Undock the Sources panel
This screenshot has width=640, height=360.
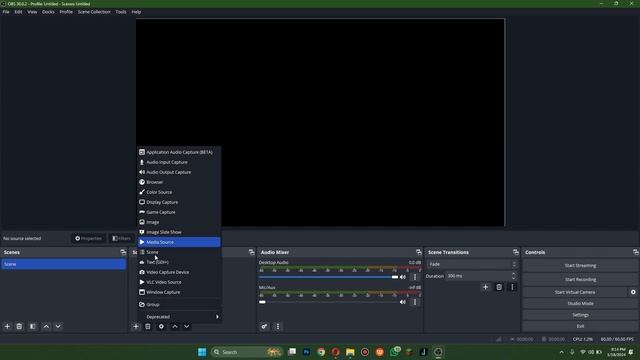click(251, 252)
